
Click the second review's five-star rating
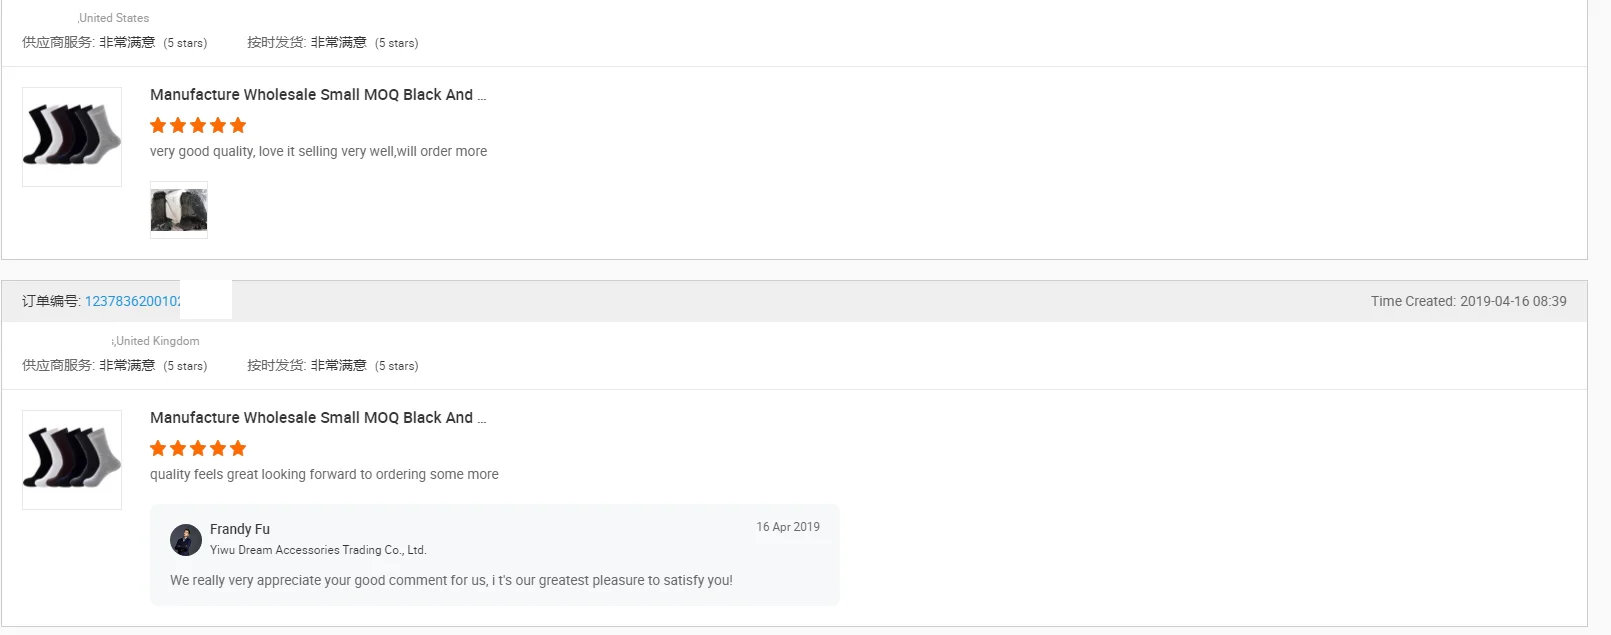pos(198,448)
